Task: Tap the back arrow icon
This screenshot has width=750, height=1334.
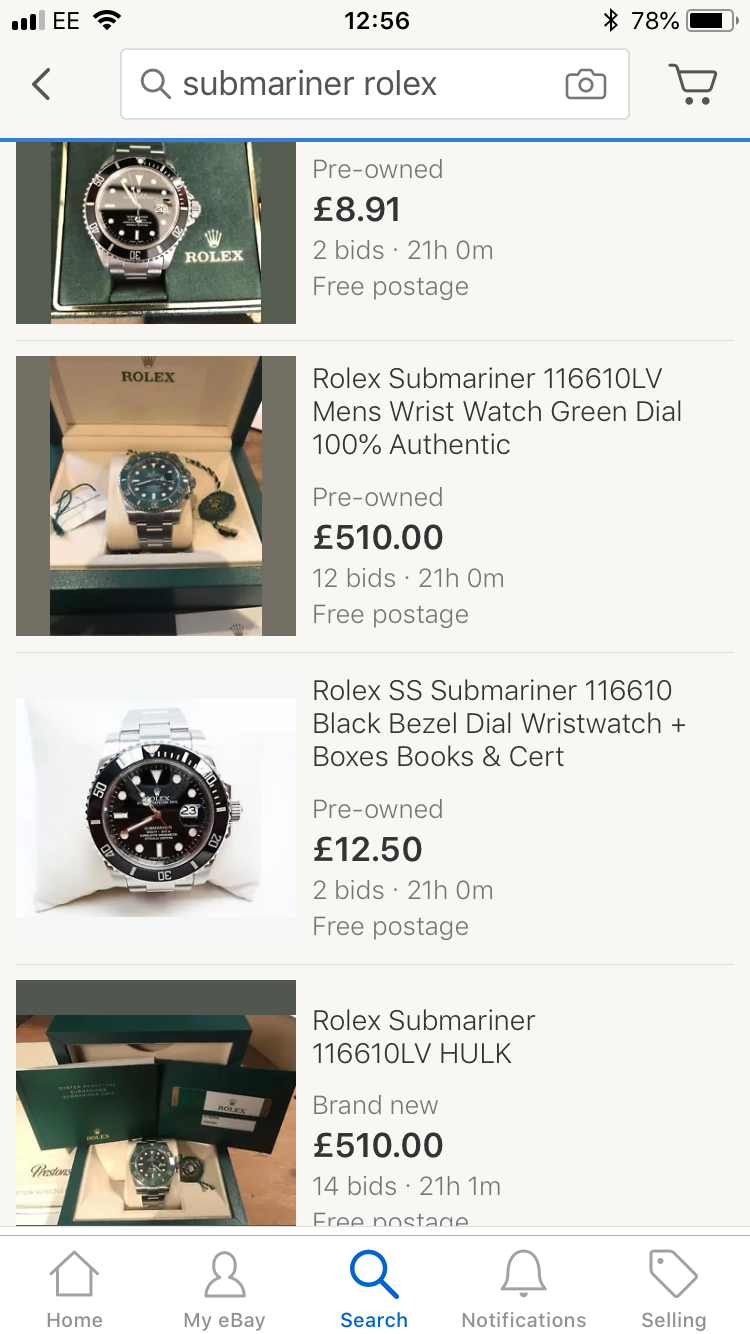Action: point(41,84)
